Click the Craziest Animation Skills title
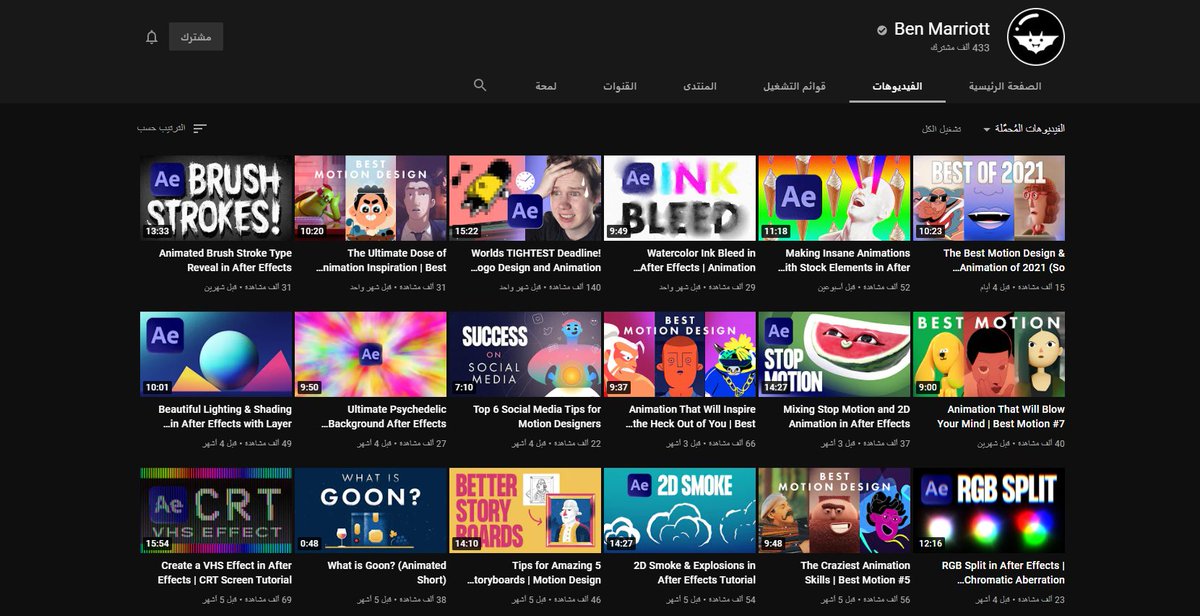Image resolution: width=1200 pixels, height=616 pixels. tap(855, 572)
